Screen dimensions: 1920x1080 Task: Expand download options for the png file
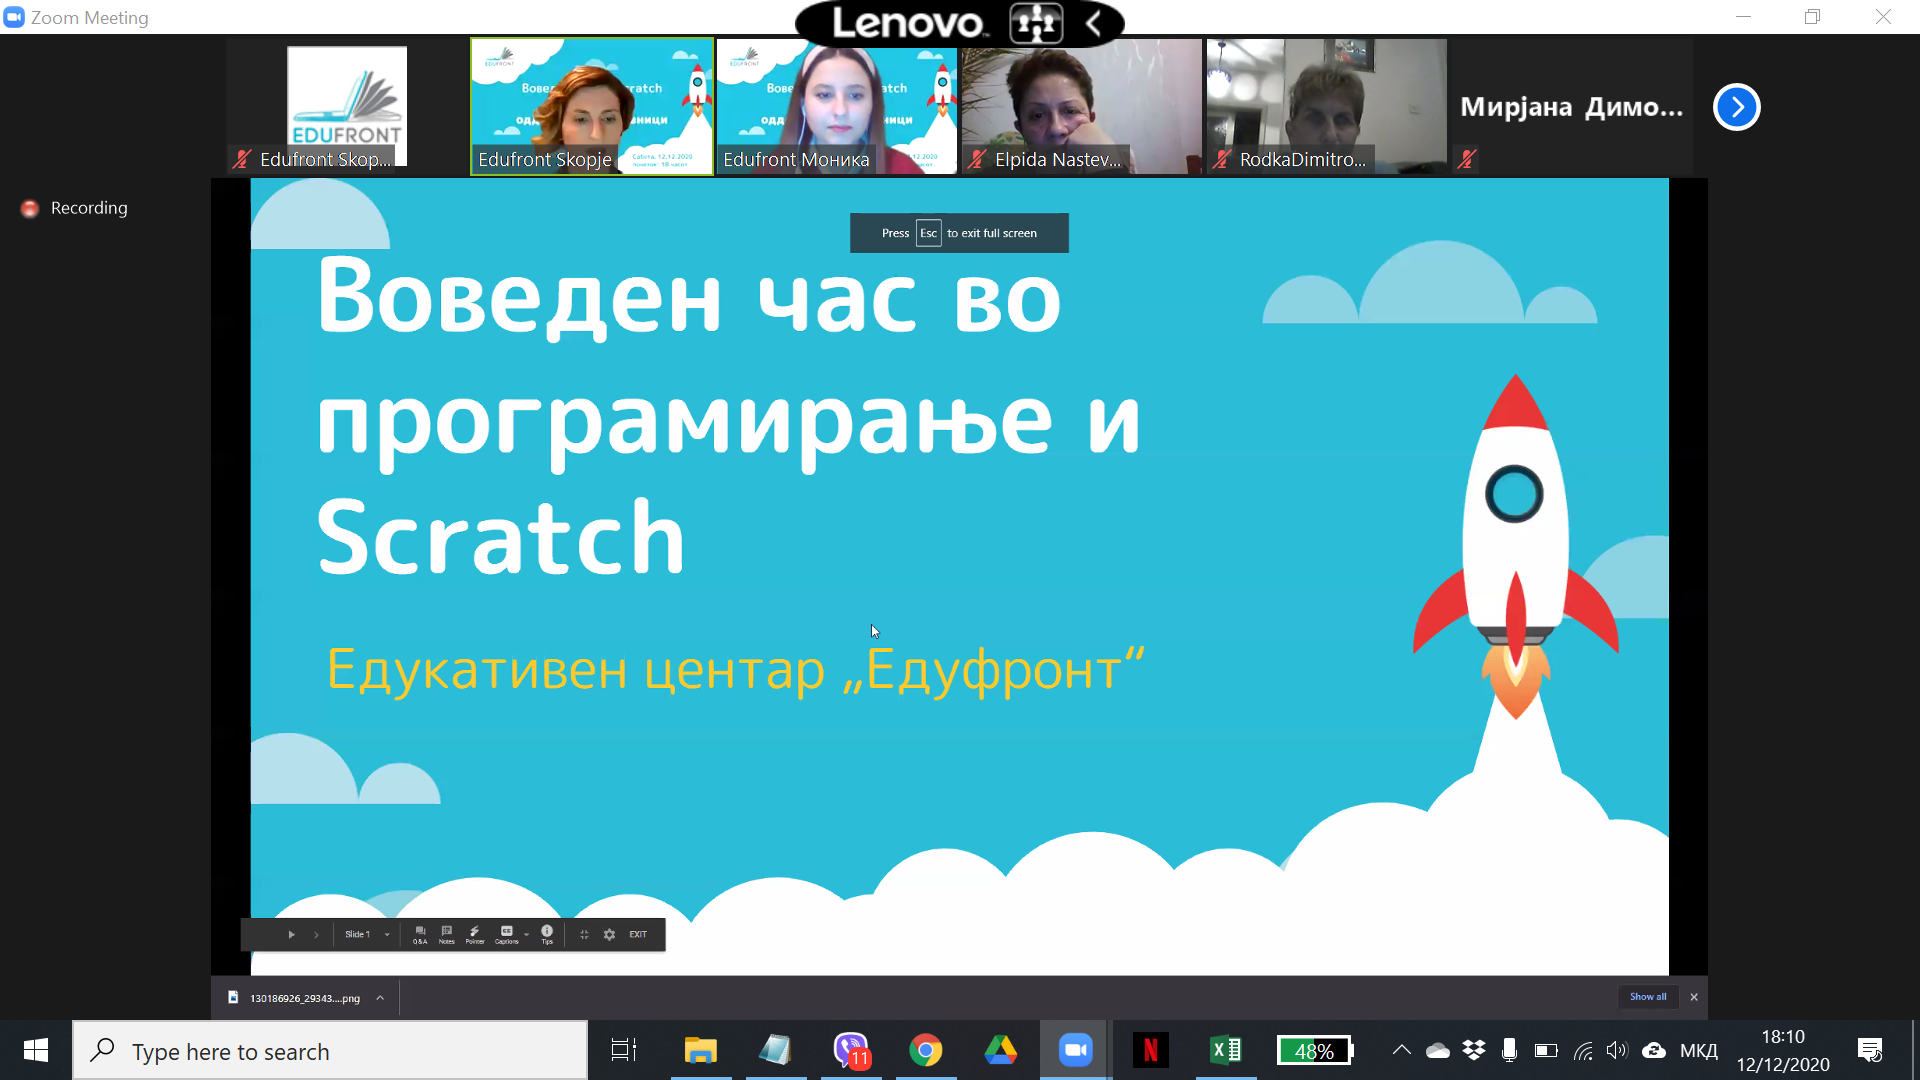380,997
